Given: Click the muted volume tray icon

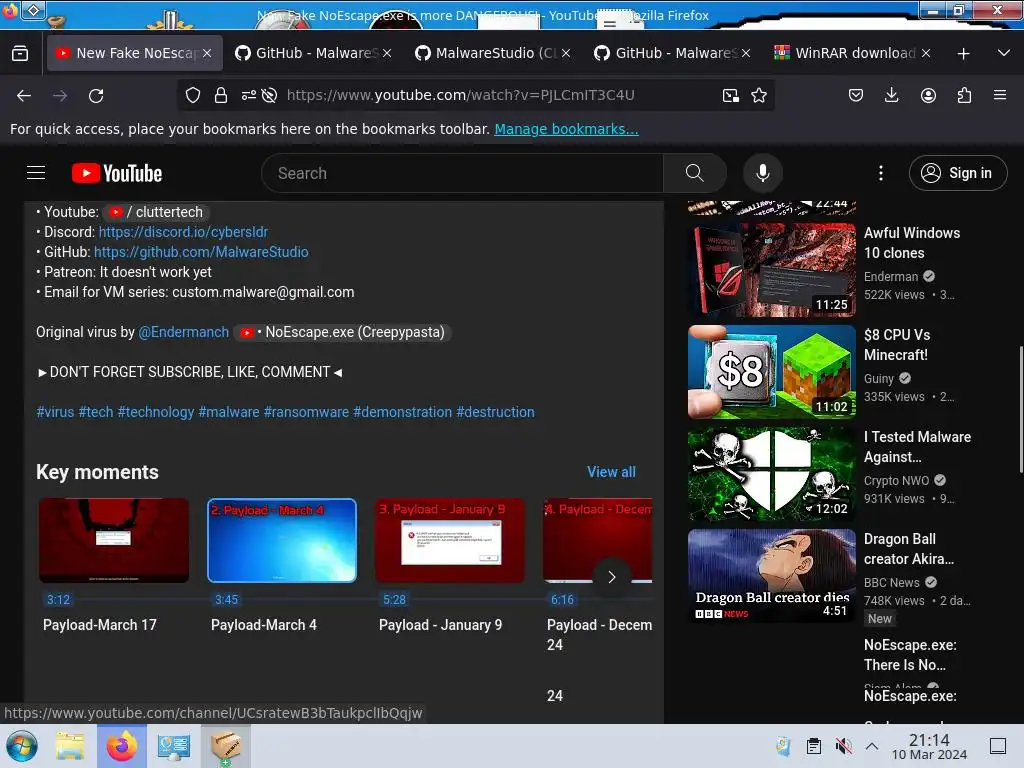Looking at the screenshot, I should tap(844, 746).
